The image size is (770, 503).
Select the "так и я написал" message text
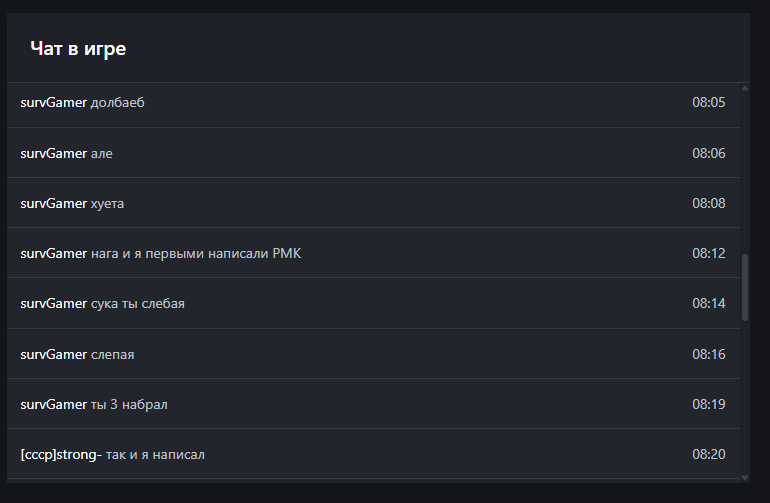click(155, 455)
